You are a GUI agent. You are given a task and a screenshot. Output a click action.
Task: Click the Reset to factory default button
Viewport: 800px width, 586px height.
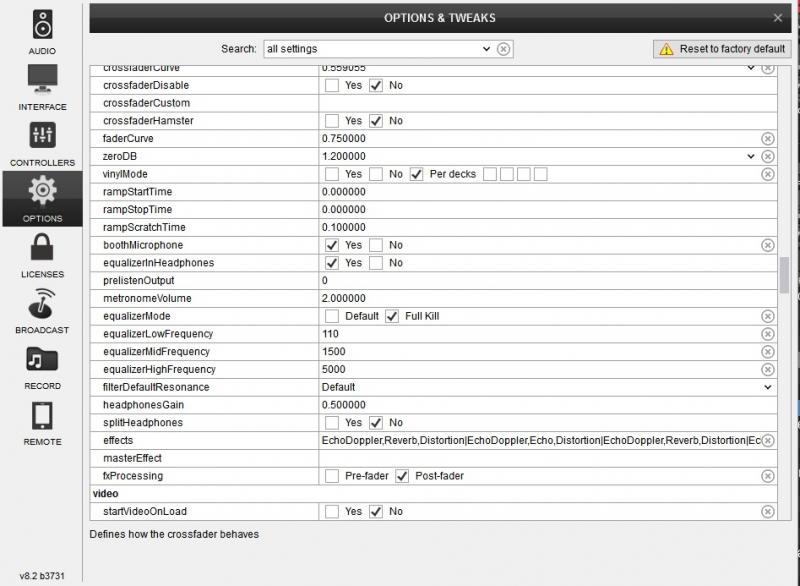pyautogui.click(x=722, y=49)
